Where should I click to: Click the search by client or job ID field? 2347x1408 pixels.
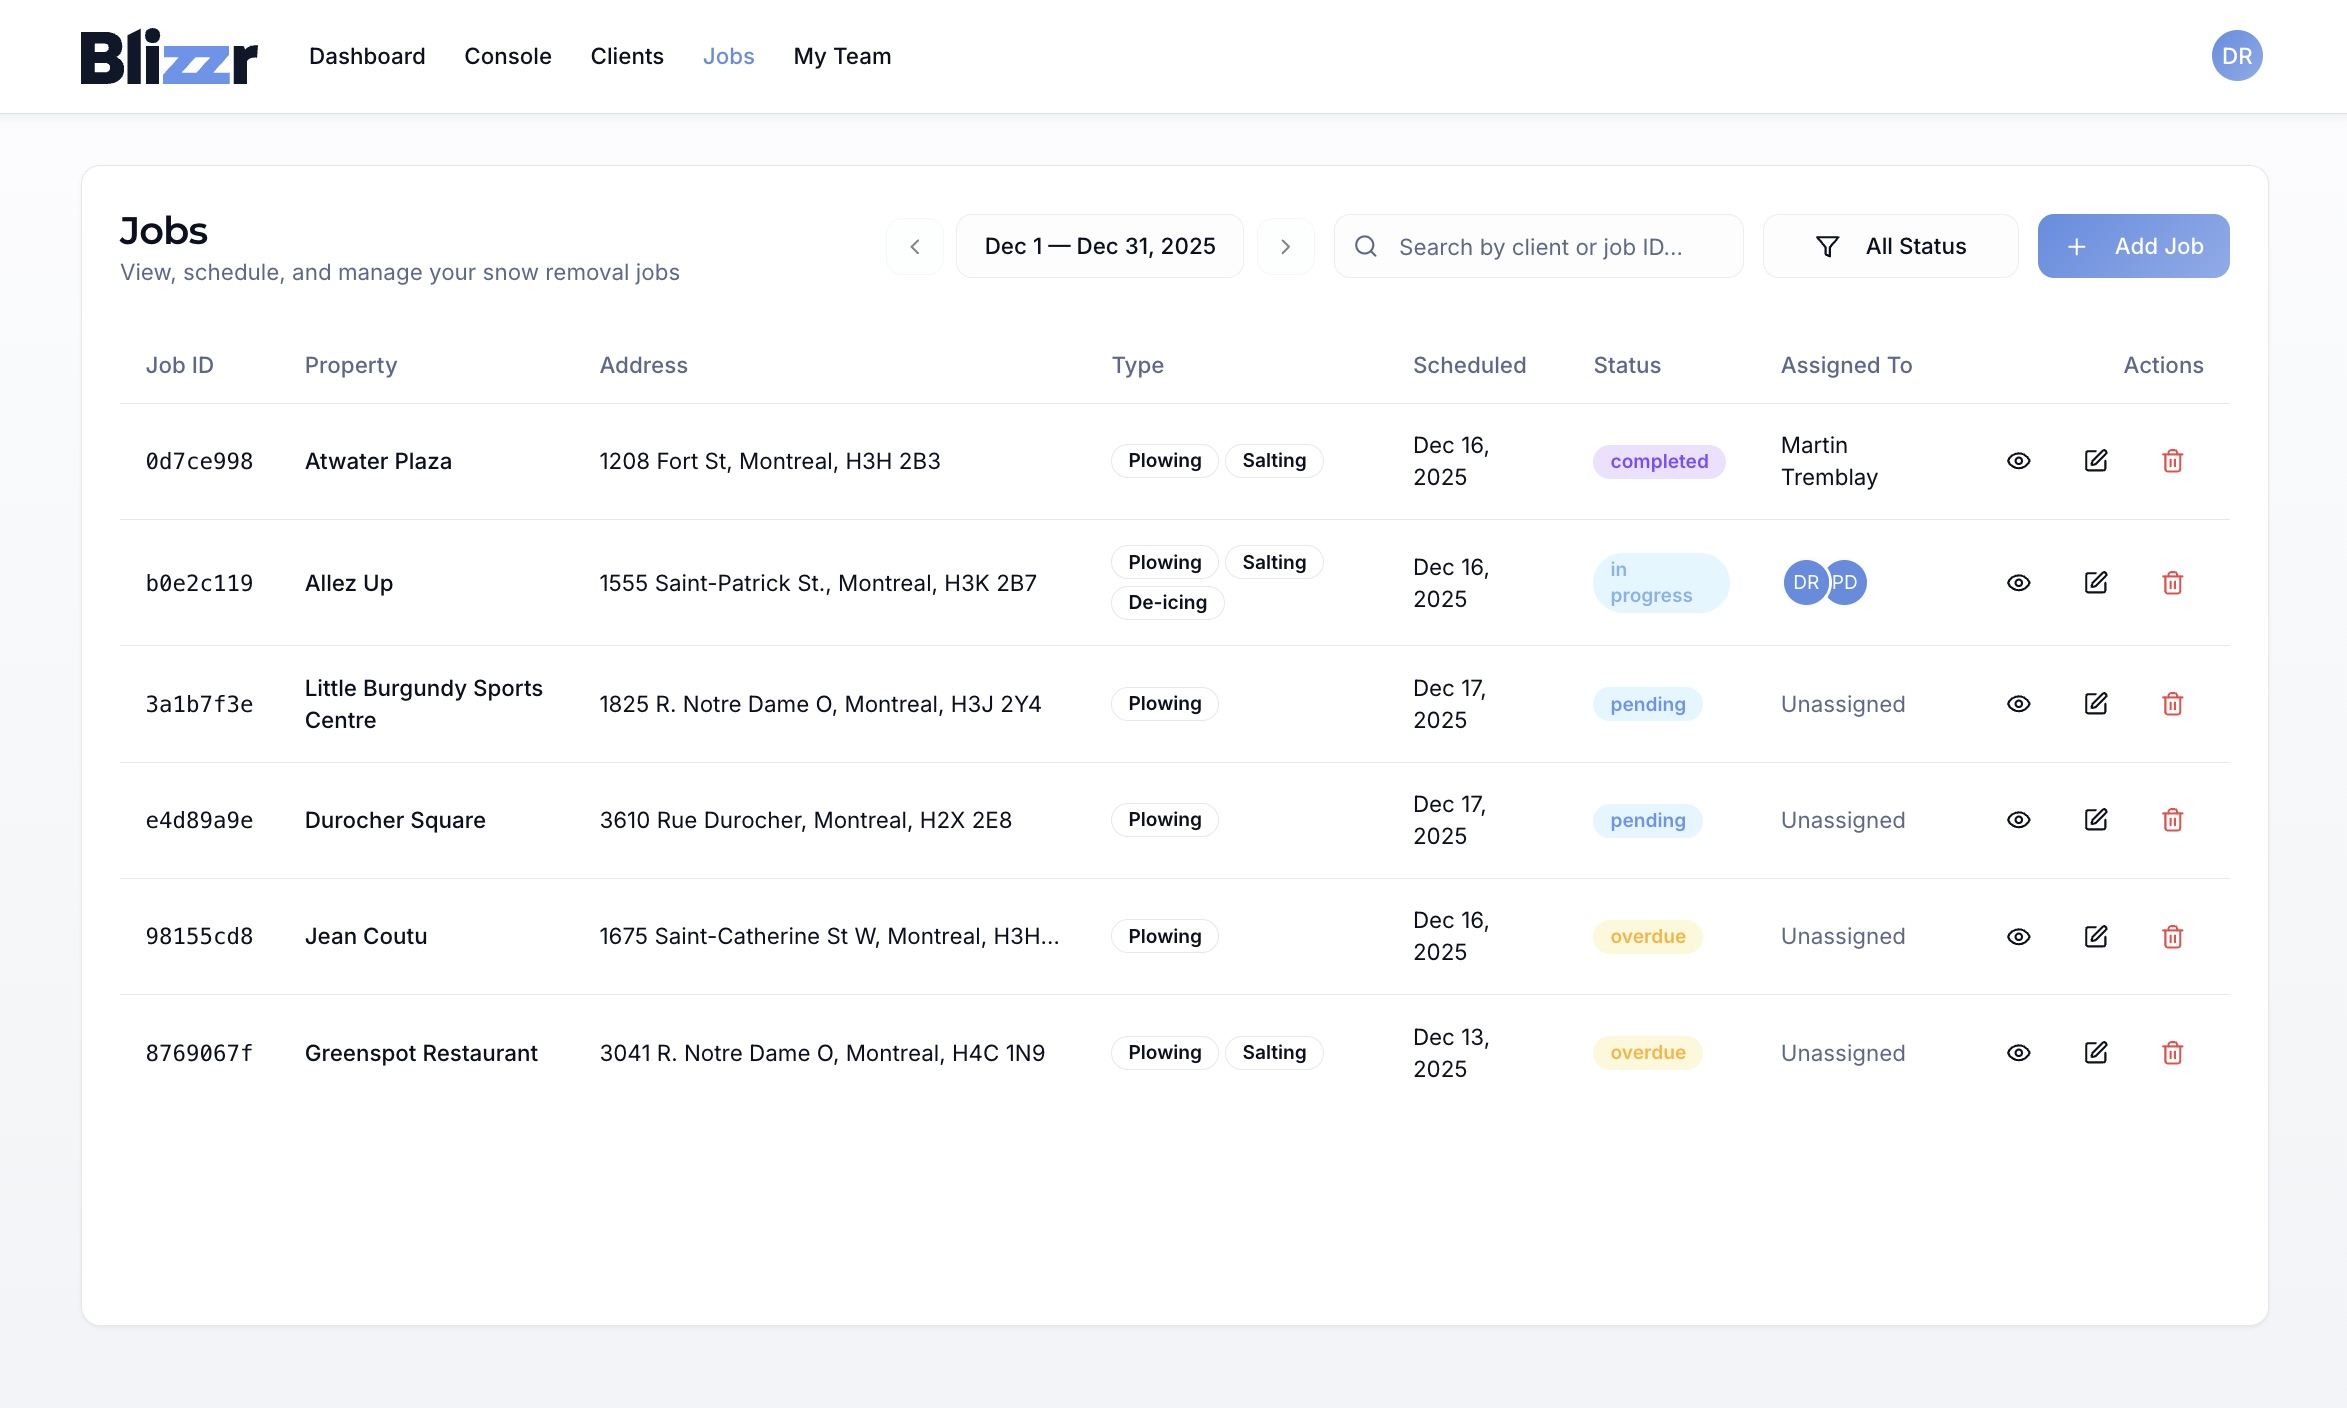(1540, 246)
